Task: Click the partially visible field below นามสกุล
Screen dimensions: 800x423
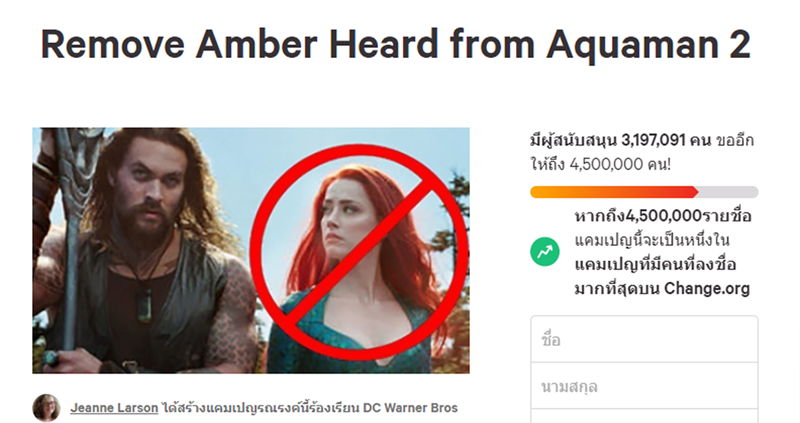Action: tap(644, 416)
